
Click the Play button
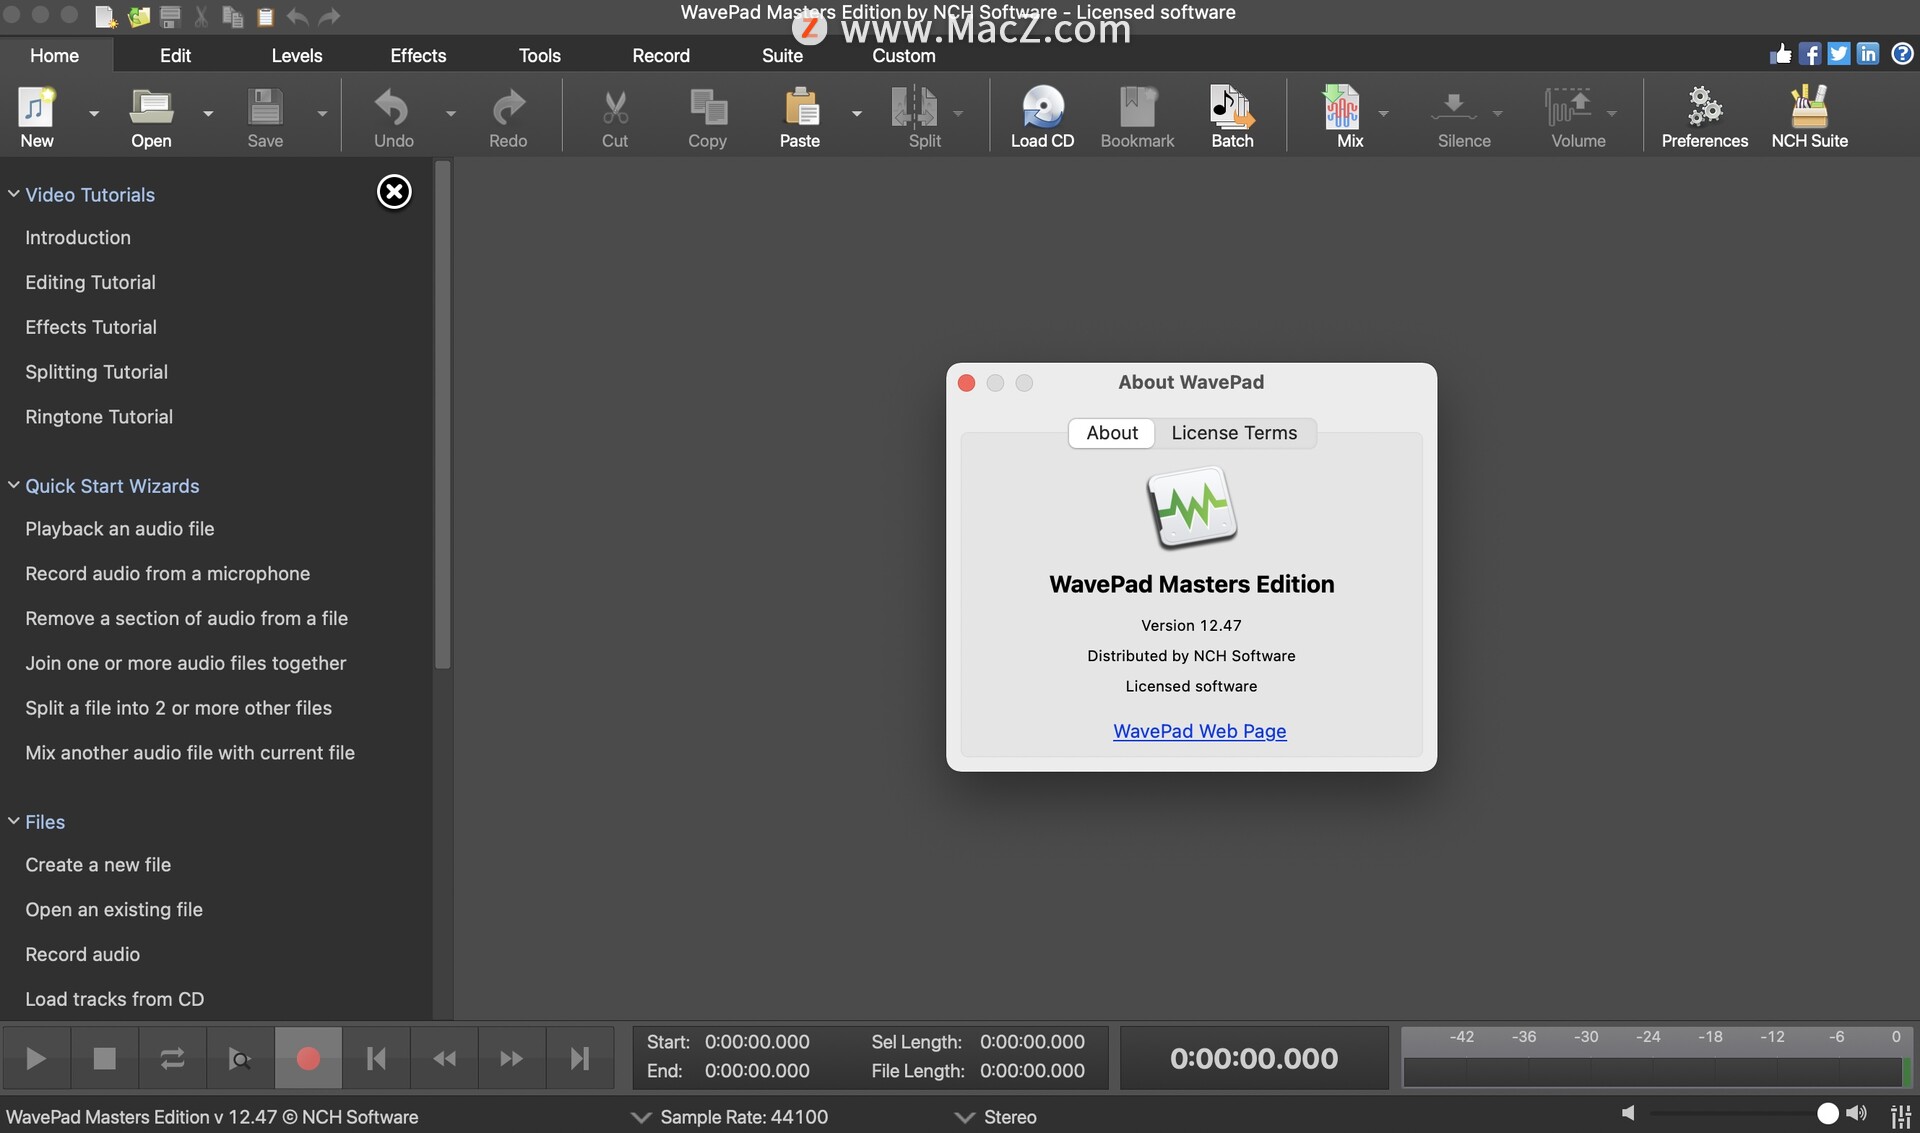(x=36, y=1058)
